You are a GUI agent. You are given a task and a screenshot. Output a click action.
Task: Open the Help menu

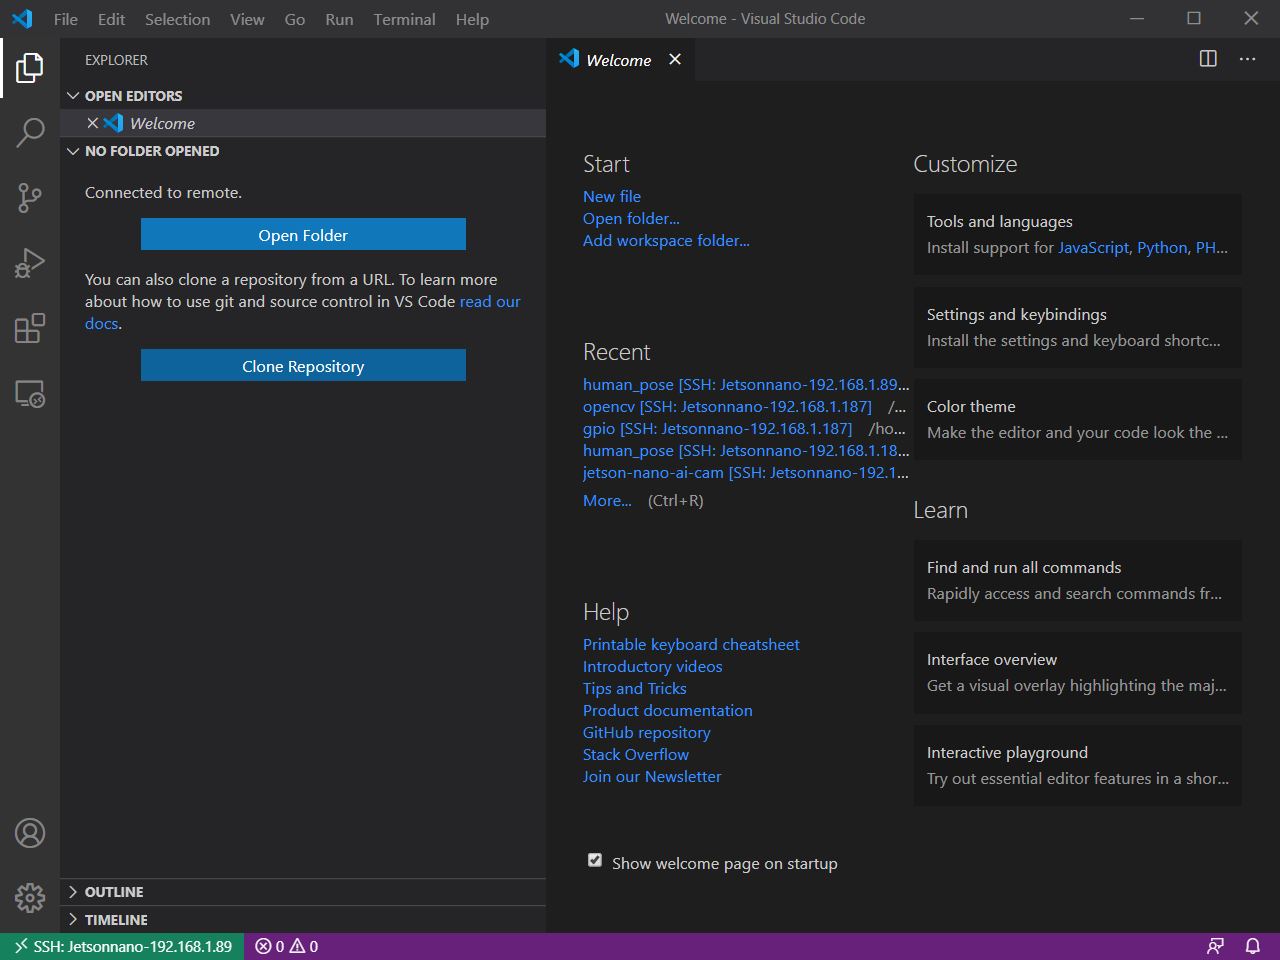472,19
